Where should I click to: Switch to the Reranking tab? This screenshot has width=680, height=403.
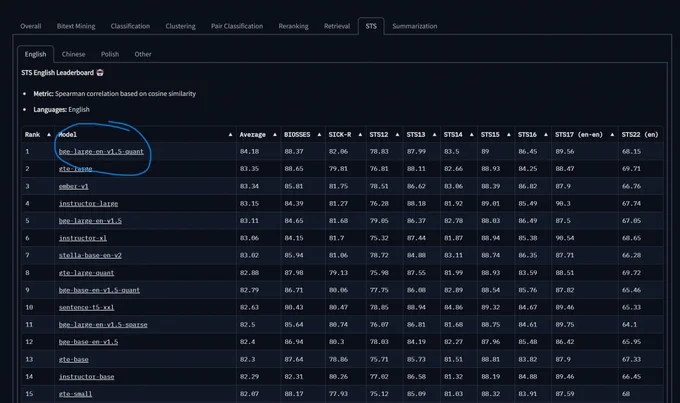pyautogui.click(x=294, y=26)
